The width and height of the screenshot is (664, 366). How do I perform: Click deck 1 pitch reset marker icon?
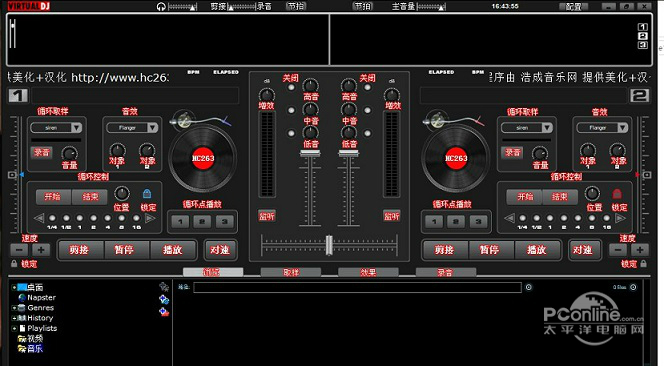coord(12,175)
